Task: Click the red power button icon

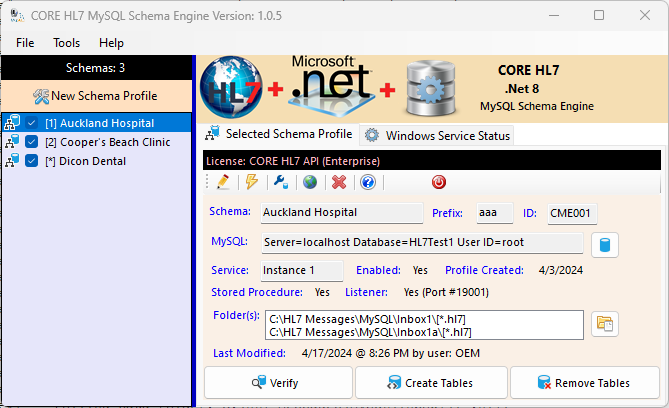Action: pyautogui.click(x=439, y=182)
